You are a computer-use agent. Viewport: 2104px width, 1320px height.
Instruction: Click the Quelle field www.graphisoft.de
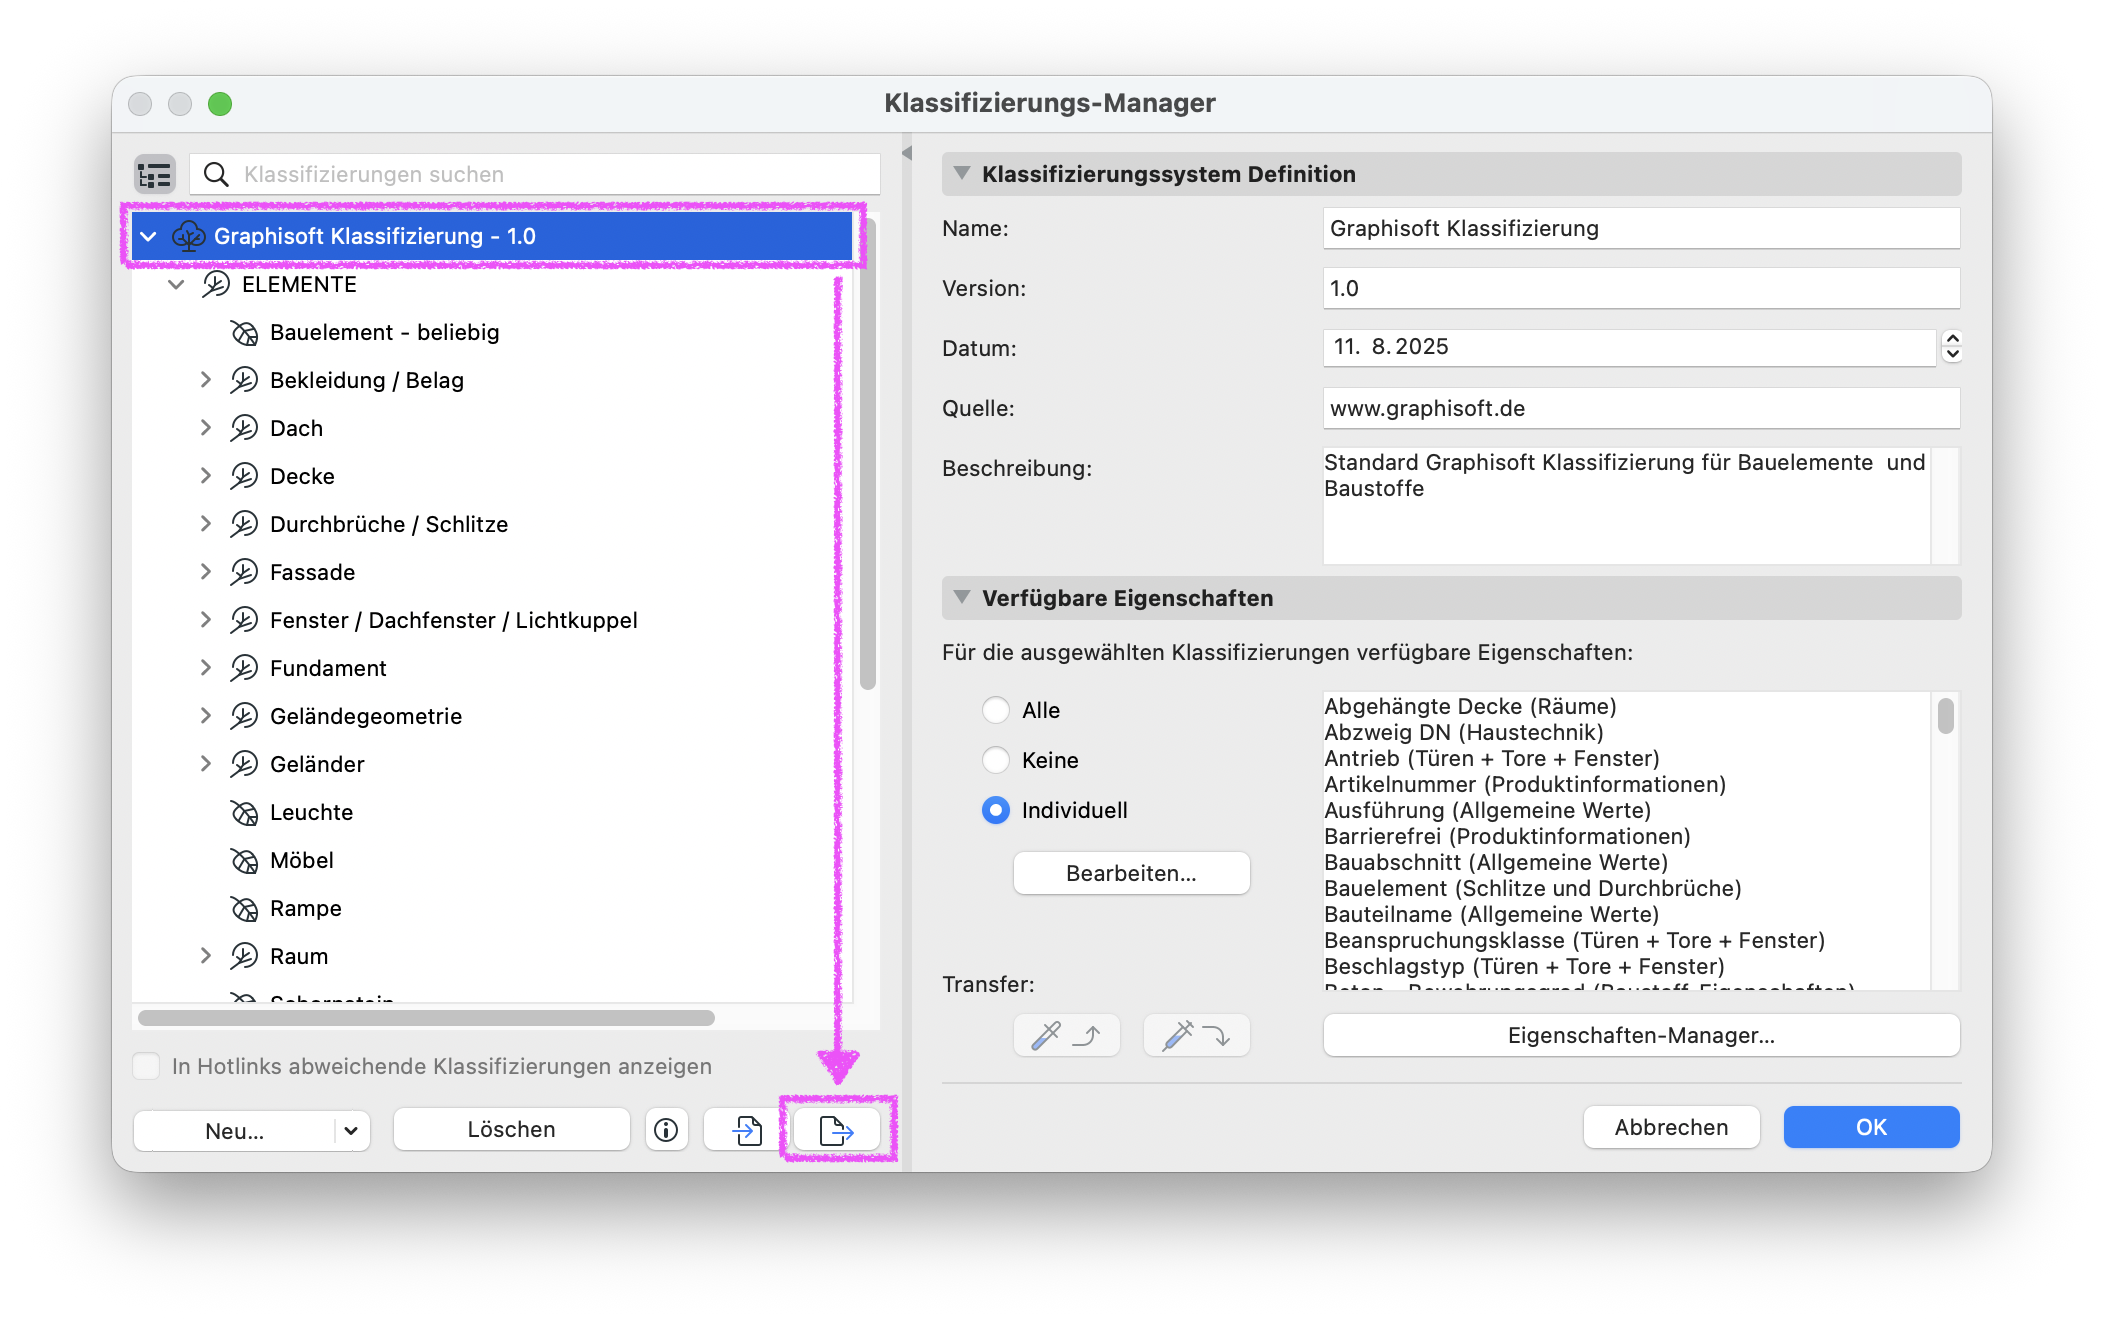pyautogui.click(x=1641, y=409)
